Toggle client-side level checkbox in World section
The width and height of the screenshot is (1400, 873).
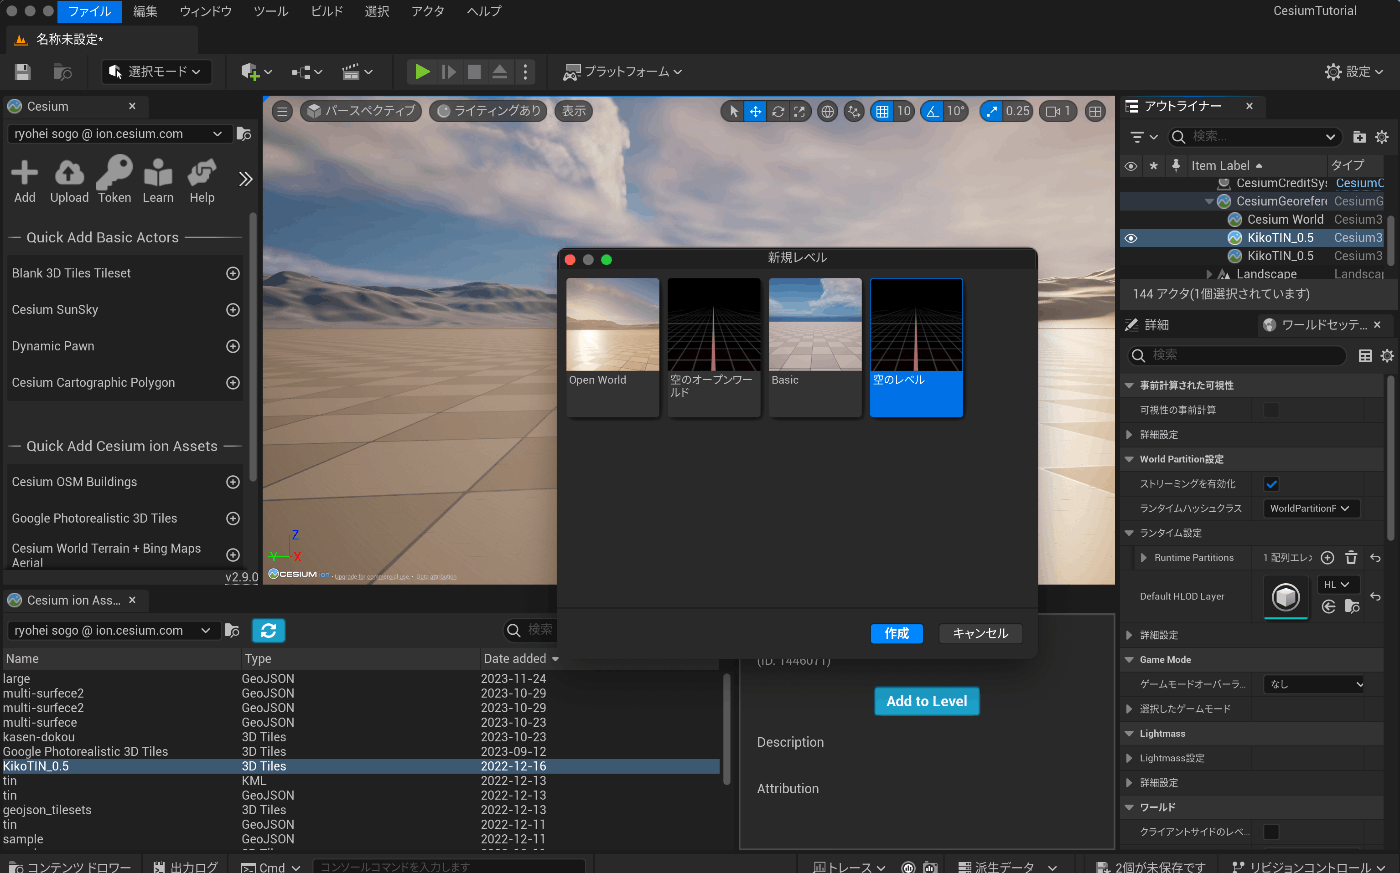pos(1271,832)
